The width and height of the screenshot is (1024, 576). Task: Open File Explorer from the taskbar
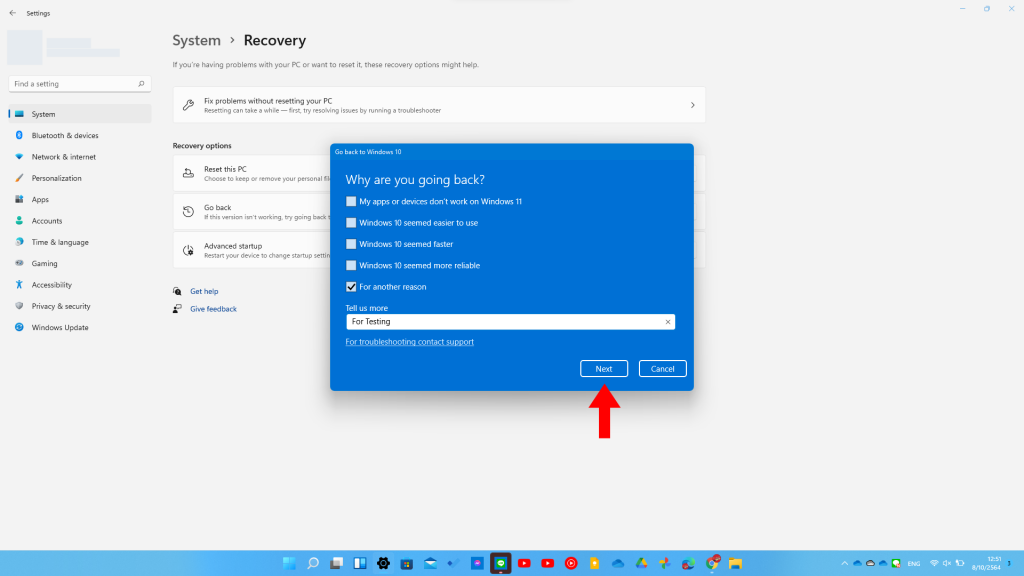735,563
